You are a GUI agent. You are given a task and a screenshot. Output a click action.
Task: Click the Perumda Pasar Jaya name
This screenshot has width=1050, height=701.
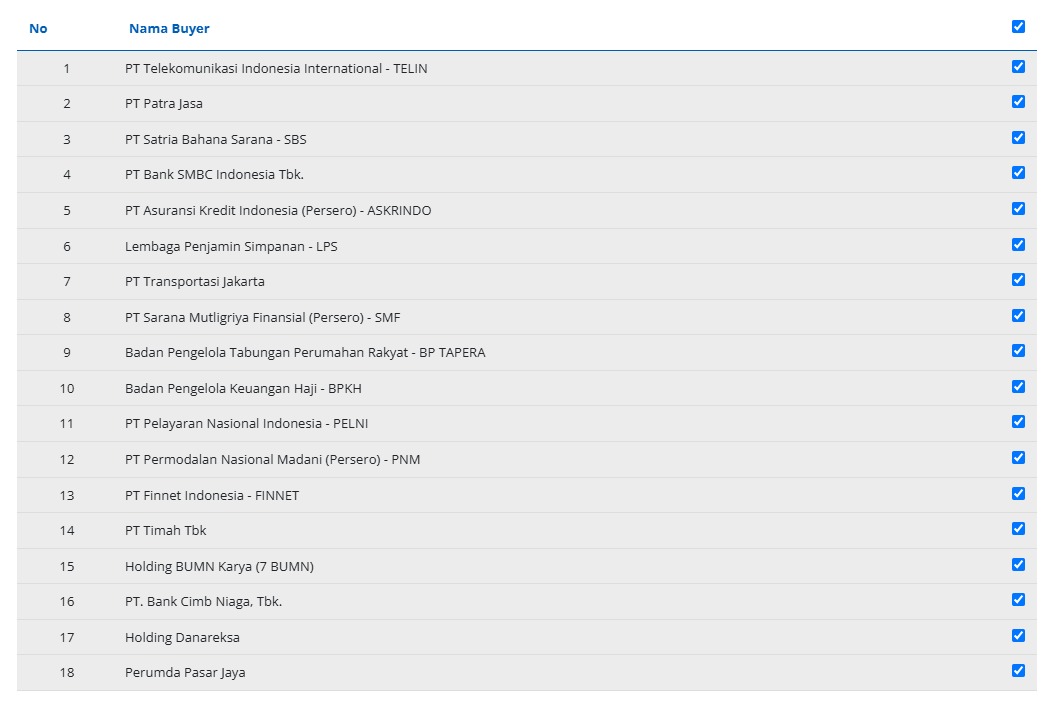point(185,673)
